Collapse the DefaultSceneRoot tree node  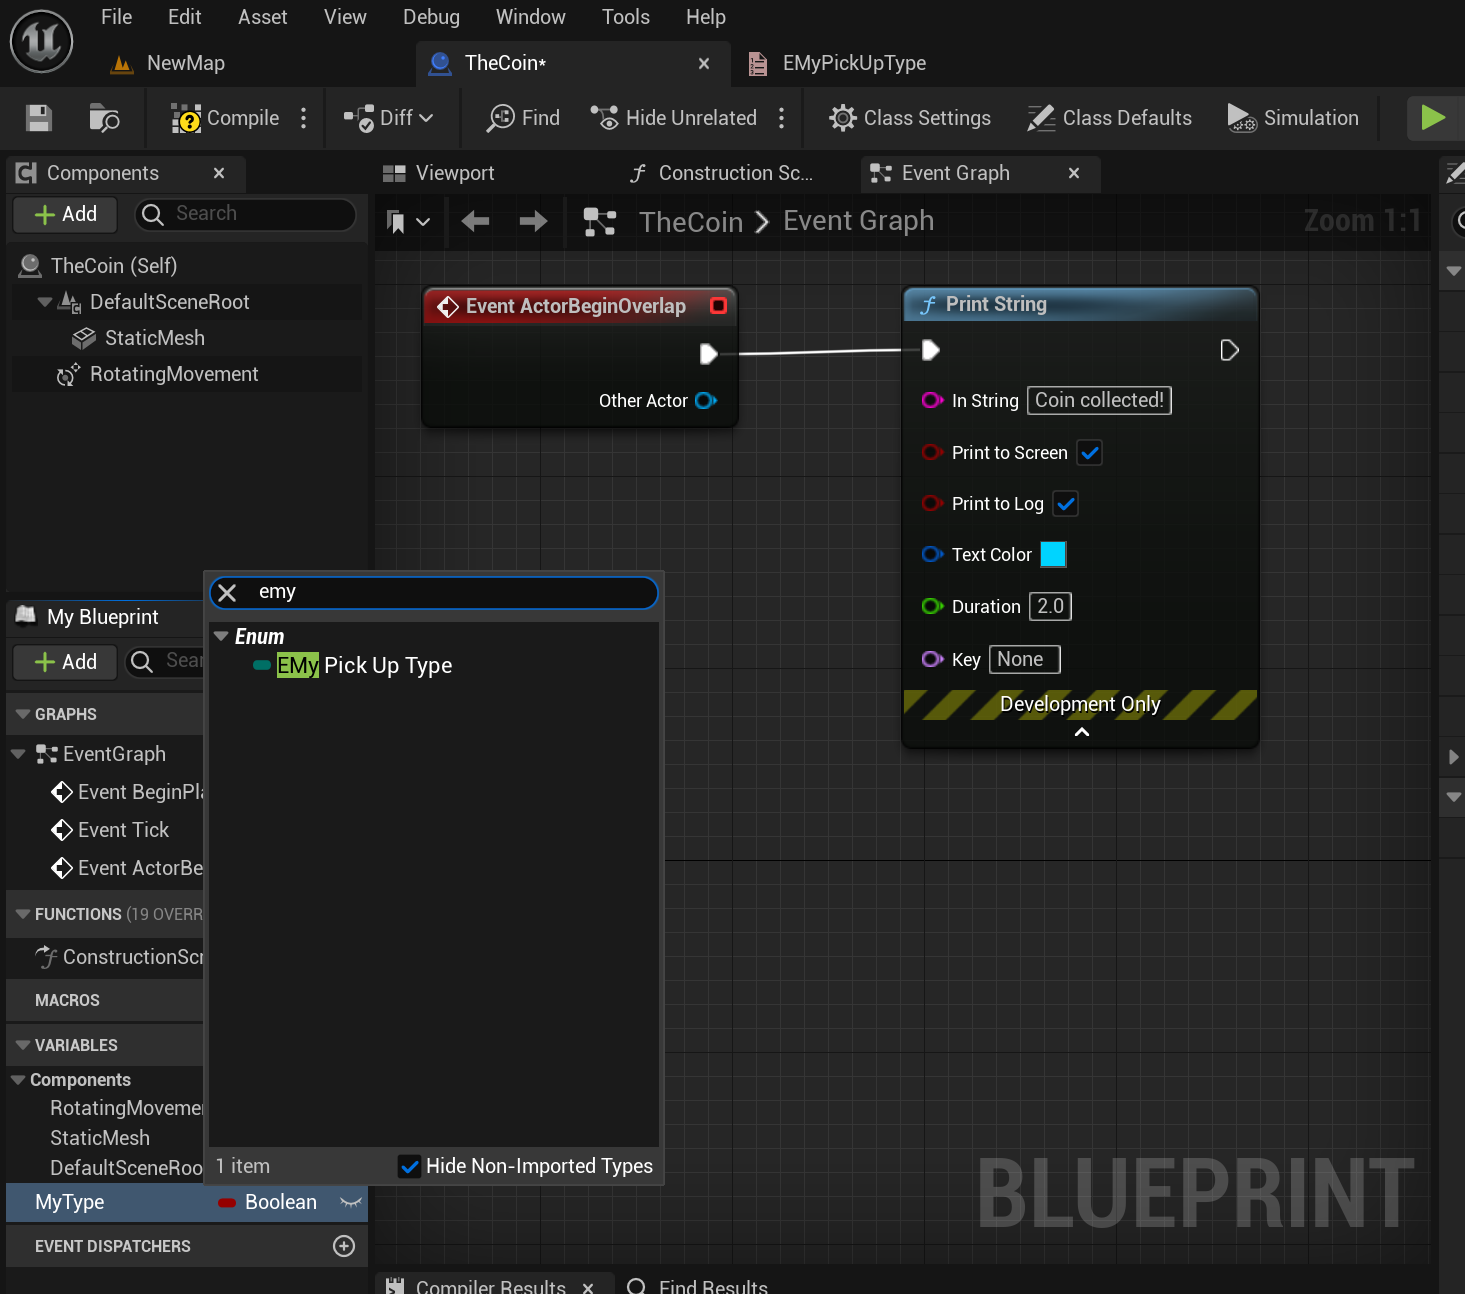(x=44, y=302)
